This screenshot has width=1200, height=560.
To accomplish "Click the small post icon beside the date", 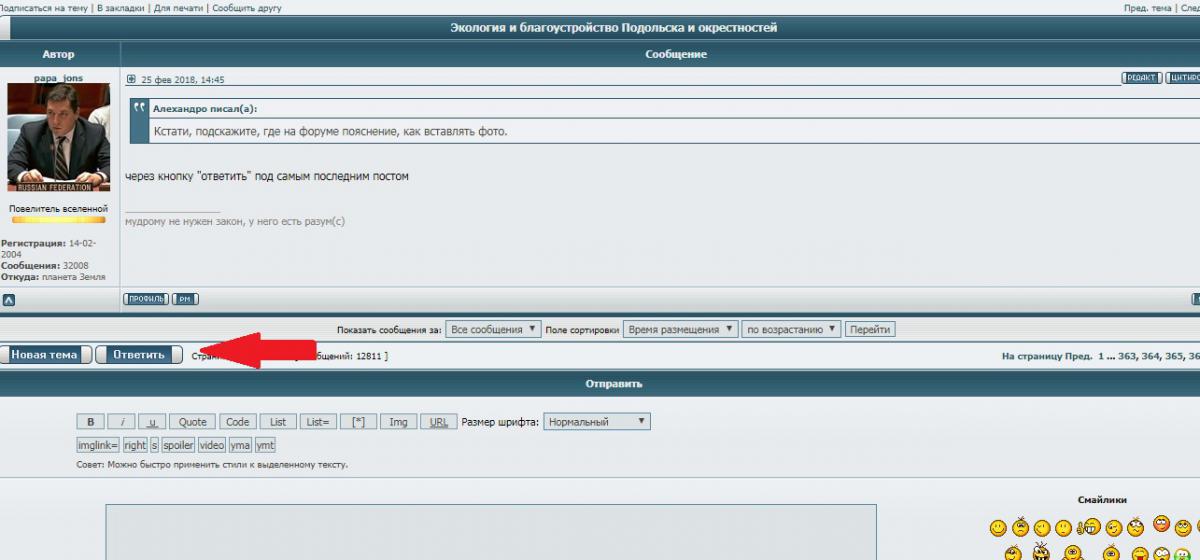I will pyautogui.click(x=131, y=79).
